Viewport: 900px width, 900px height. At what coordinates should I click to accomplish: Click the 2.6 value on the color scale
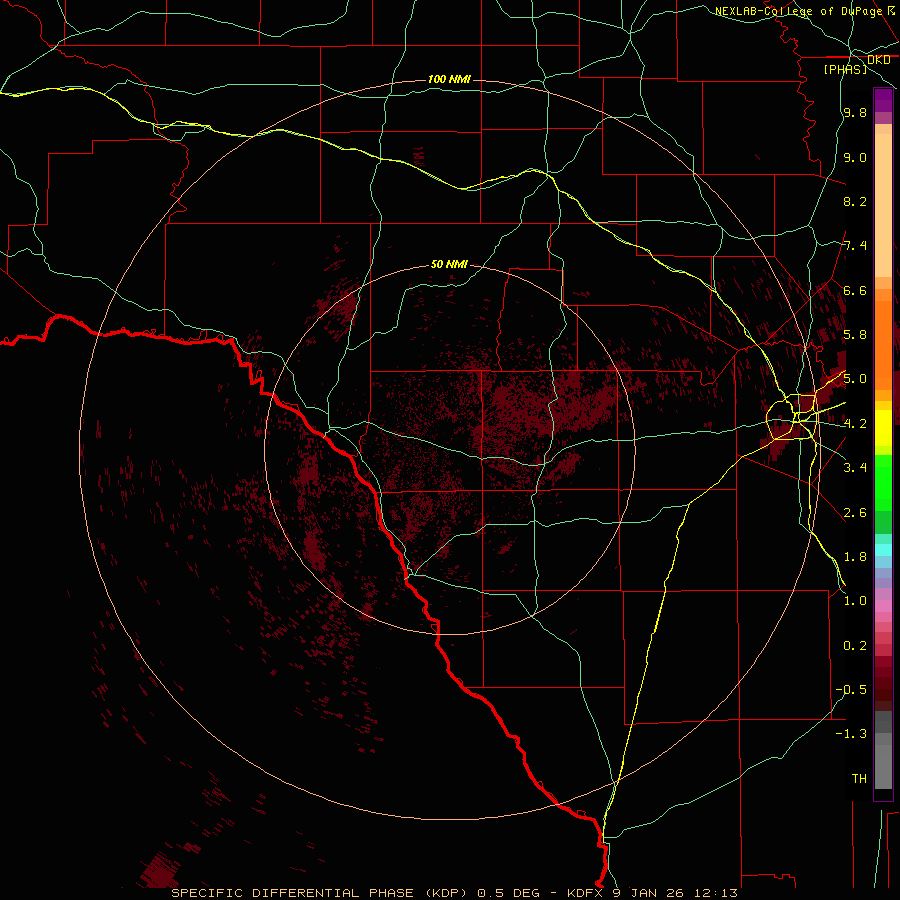(855, 513)
